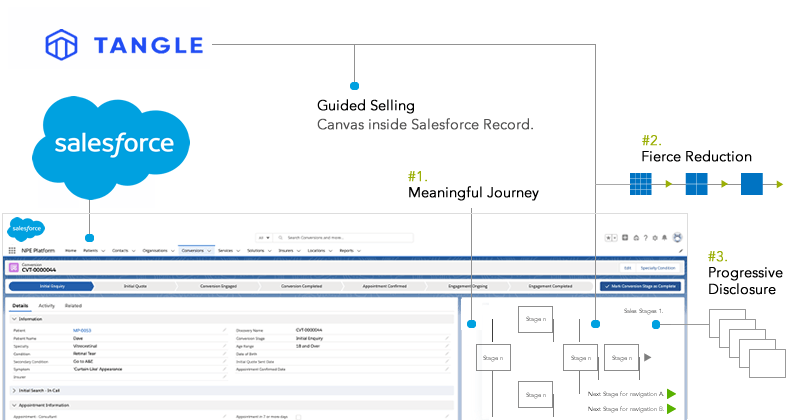Click Mark Conversion Stage as Complete
Viewport: 800px width, 420px height.
(640, 286)
